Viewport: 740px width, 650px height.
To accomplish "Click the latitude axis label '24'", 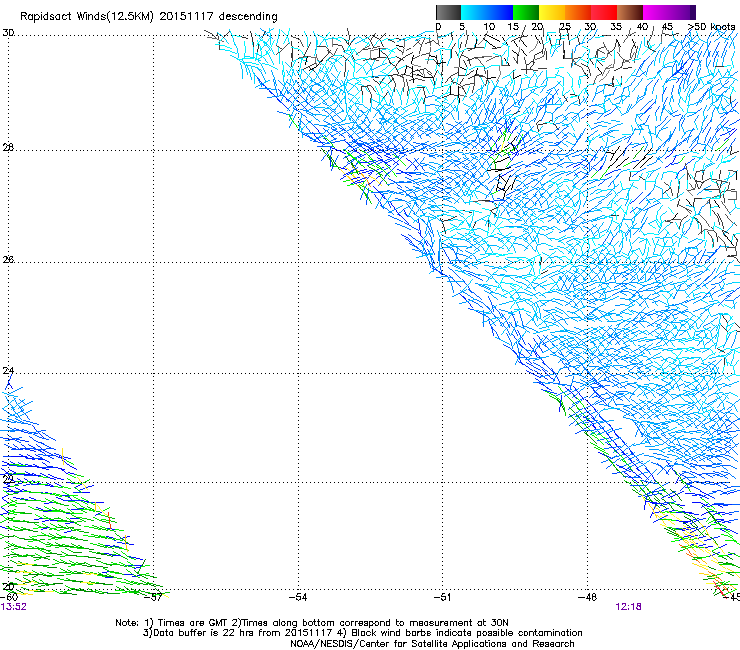I will point(8,371).
